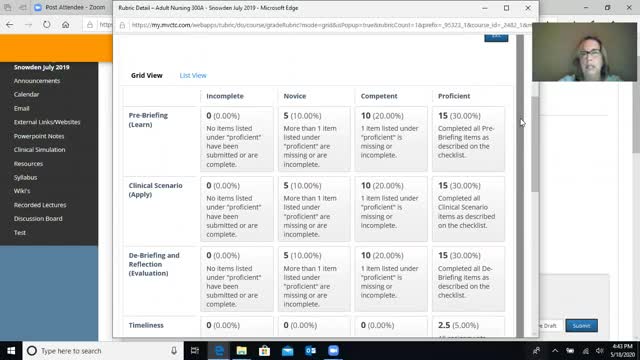Select Clinical Scenario Incomplete 0 cell
640x360 pixels.
(x=237, y=209)
